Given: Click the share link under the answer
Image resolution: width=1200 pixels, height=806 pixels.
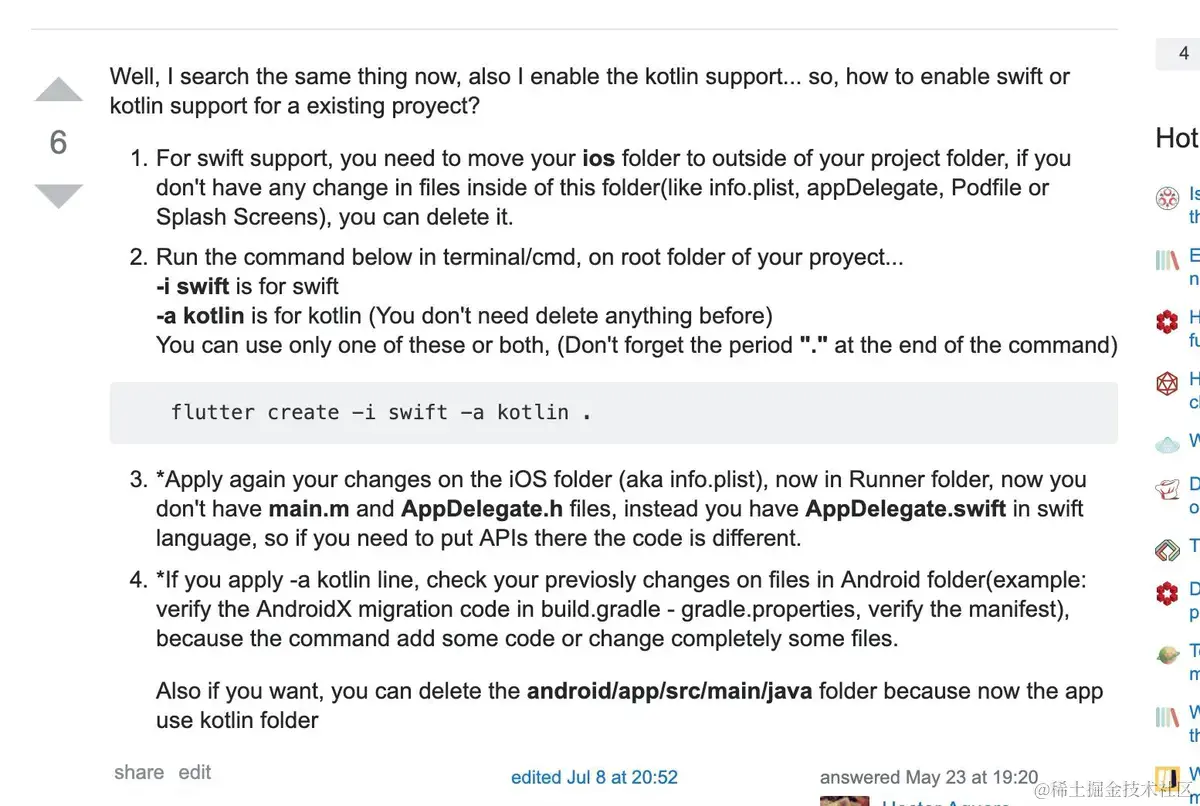Looking at the screenshot, I should [139, 772].
